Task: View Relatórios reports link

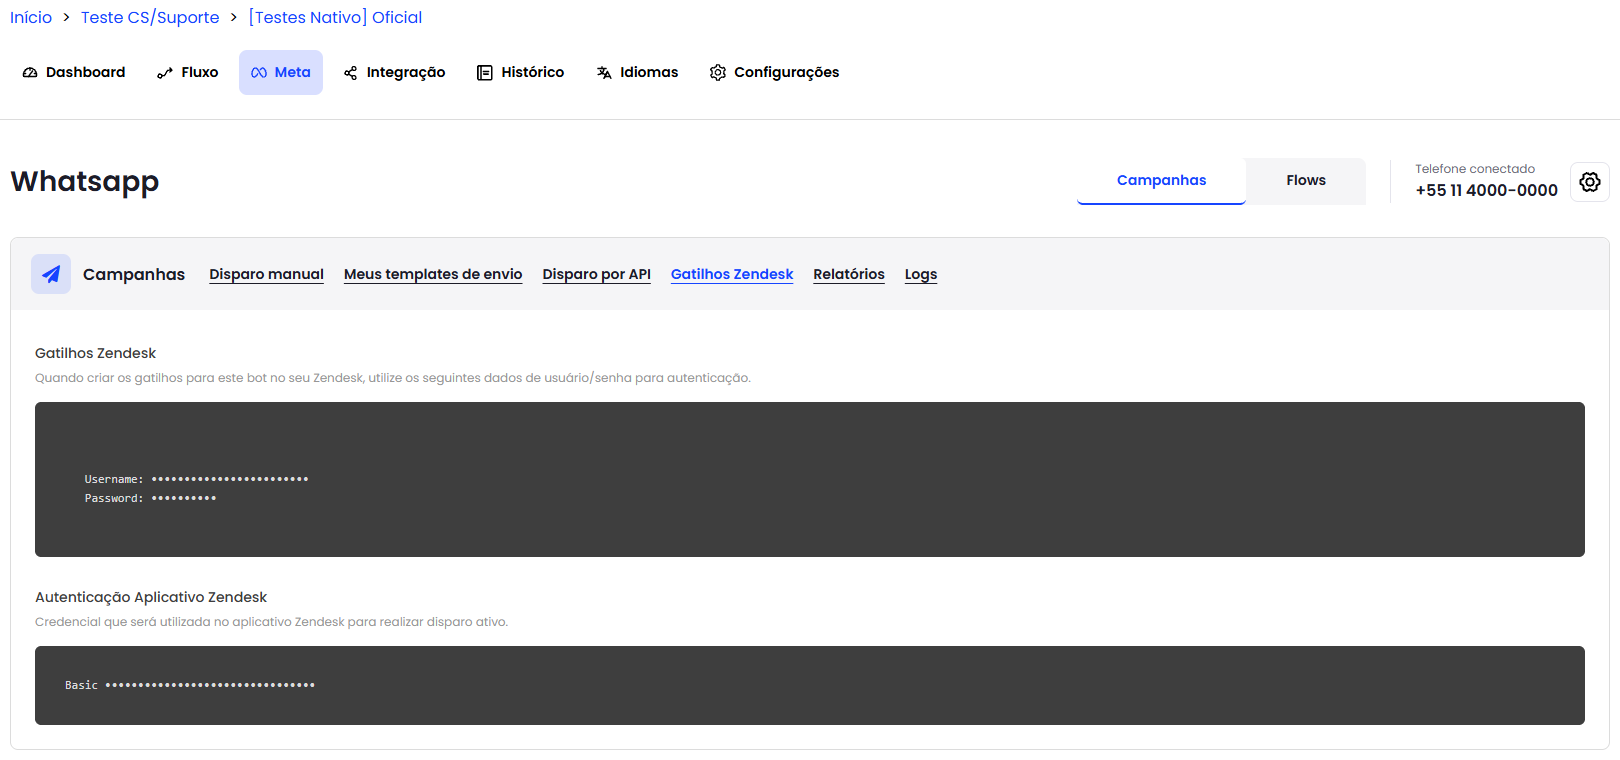Action: pos(849,274)
